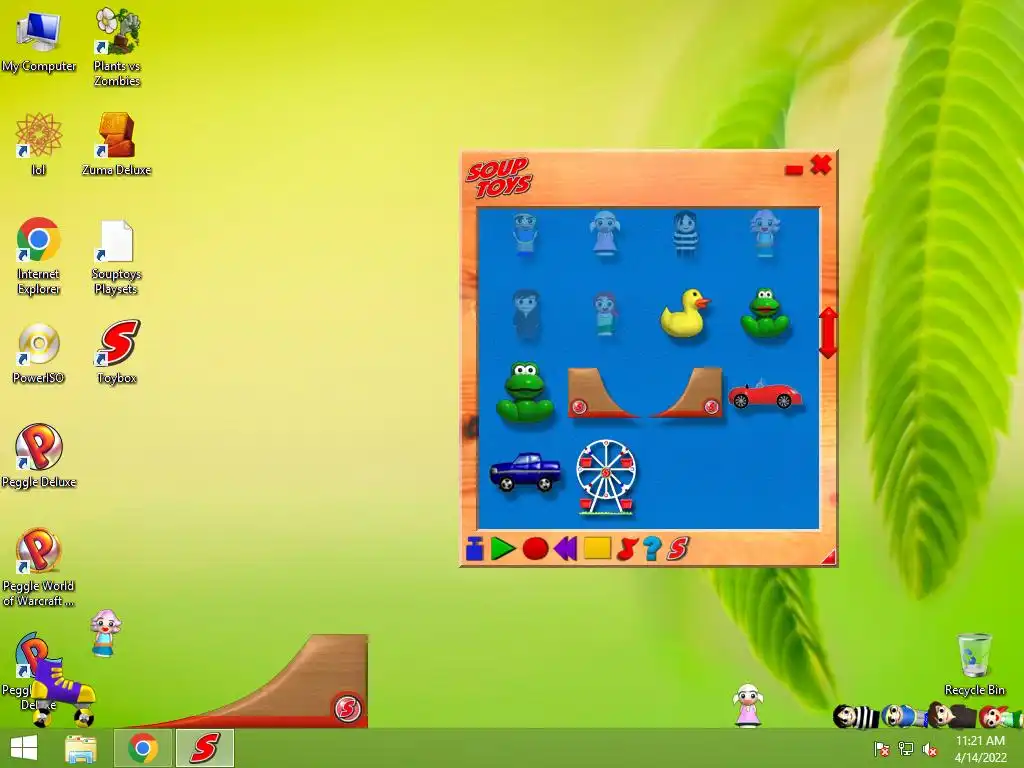This screenshot has height=768, width=1024.
Task: Select the Peggle Deluxe shortcut above Peggle World
Action: coord(39,455)
